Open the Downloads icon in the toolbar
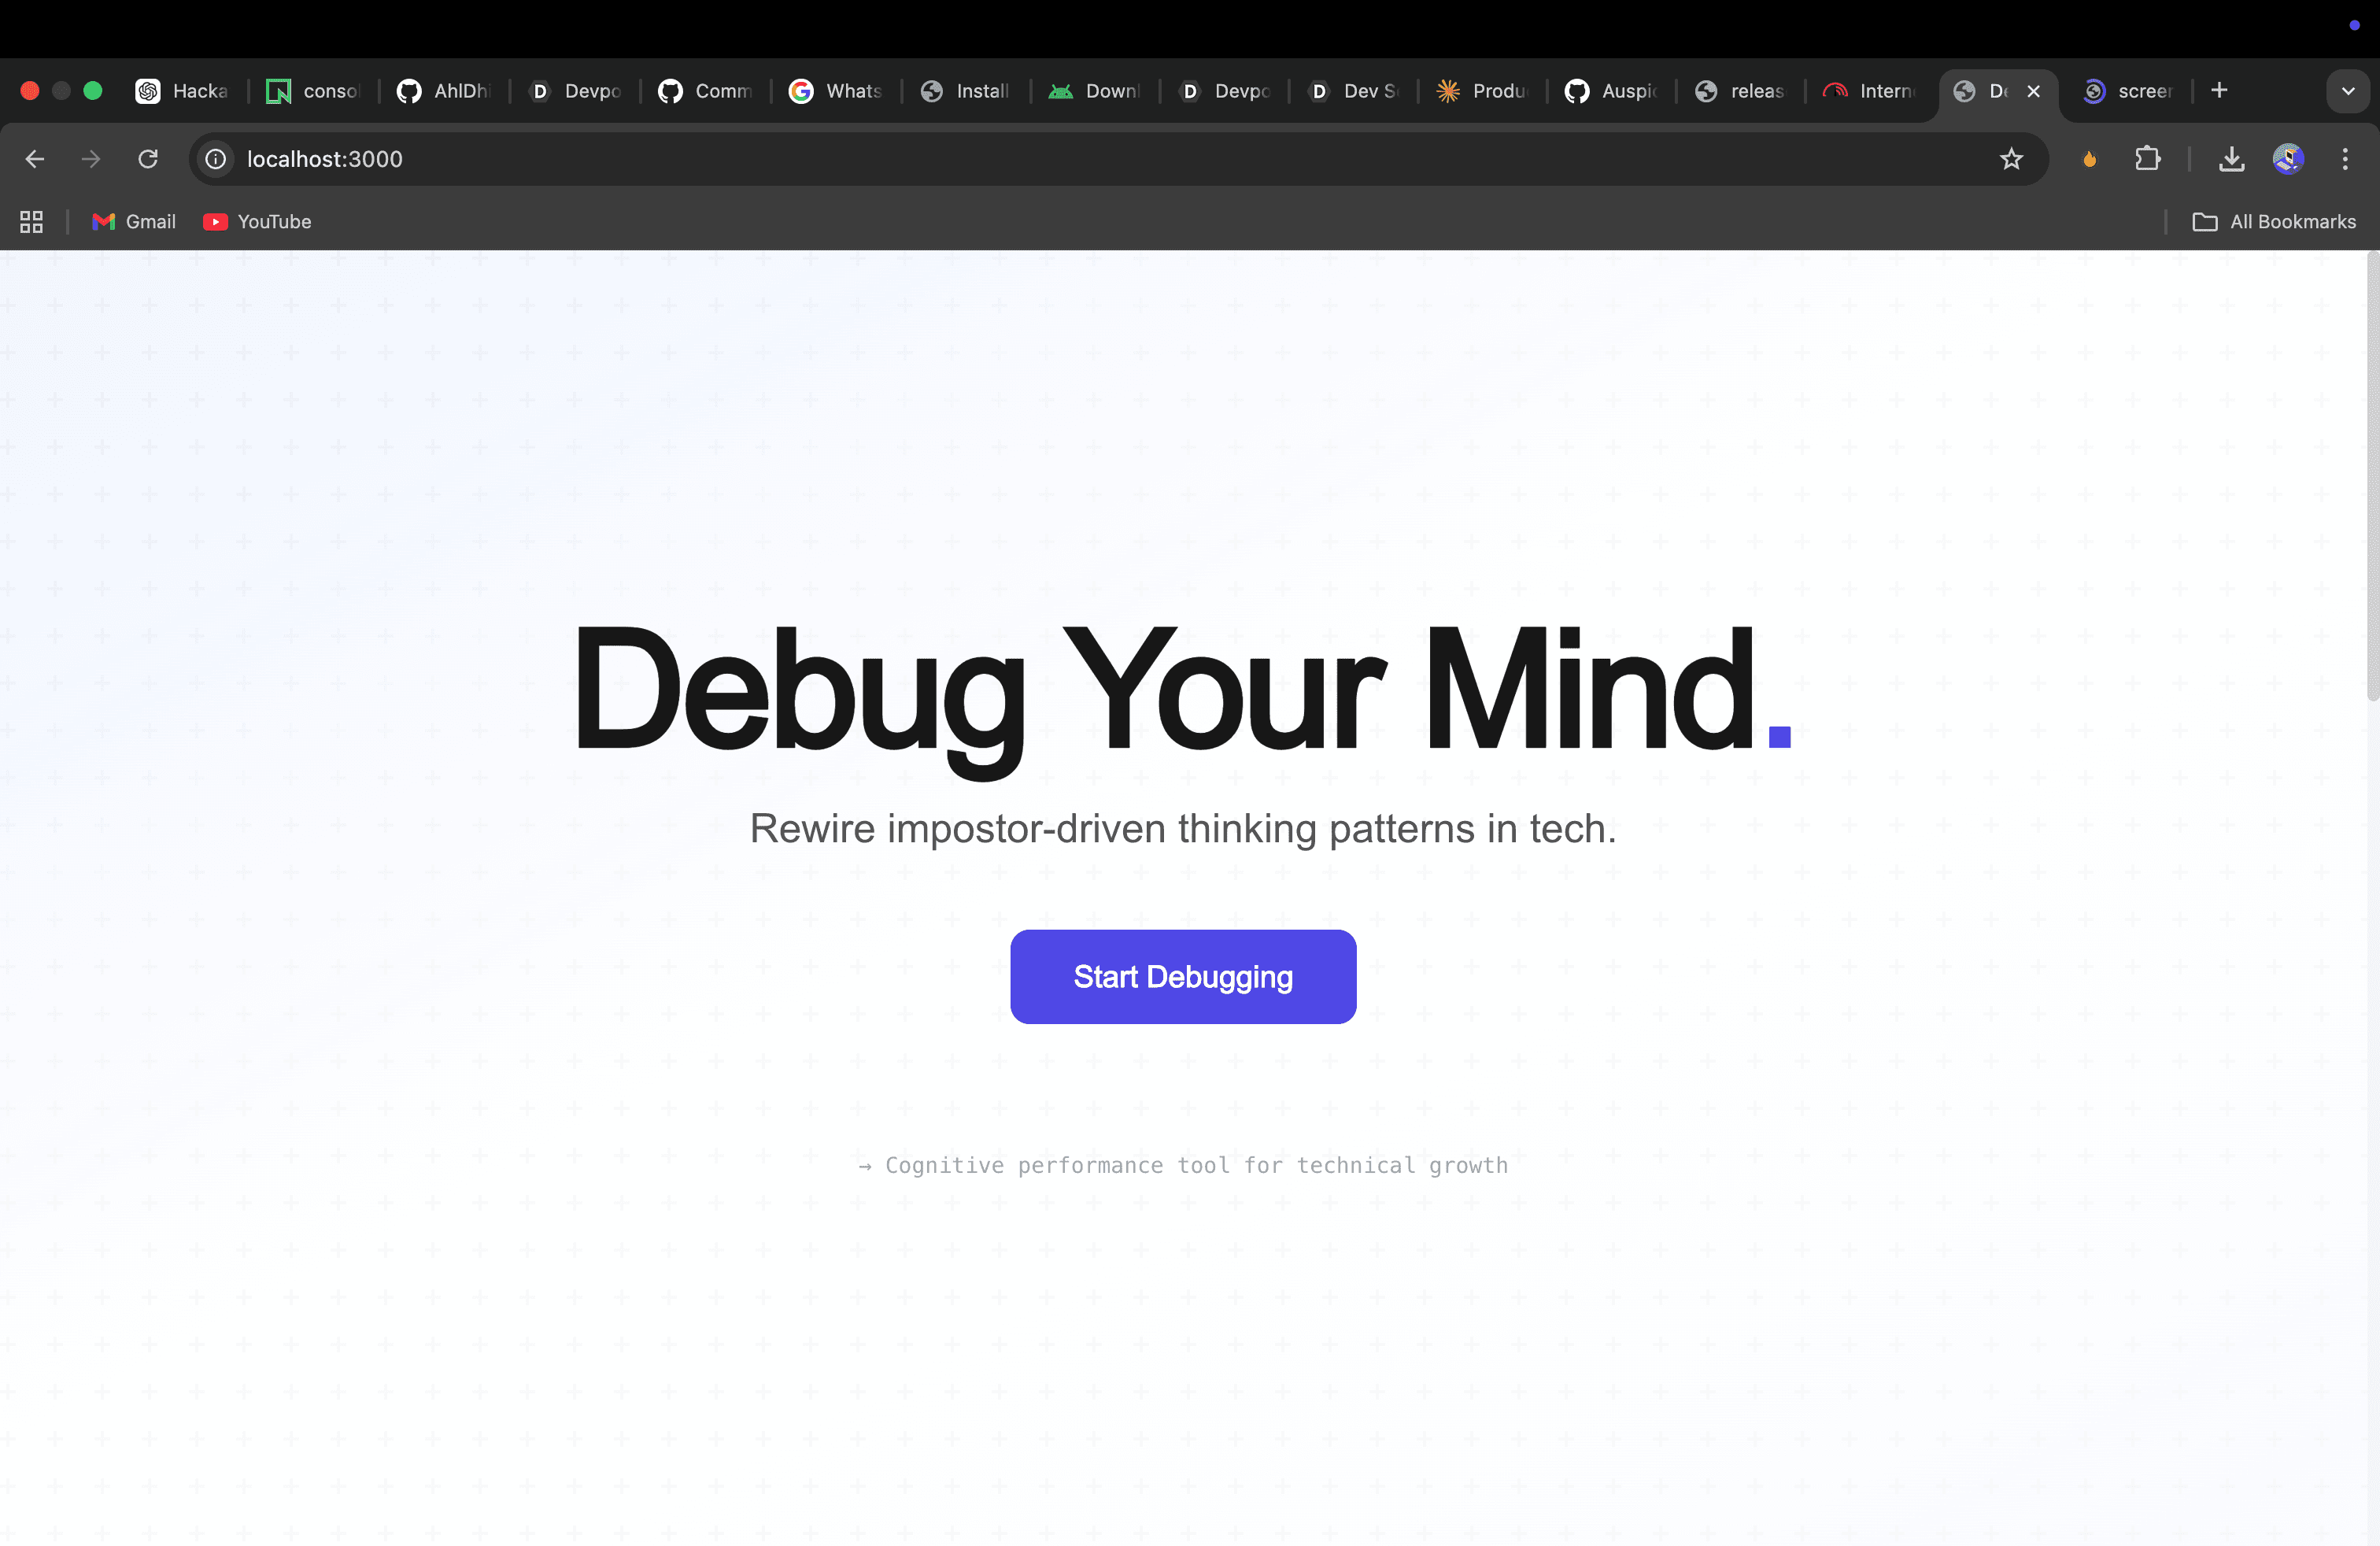Viewport: 2380px width, 1546px height. point(2231,159)
